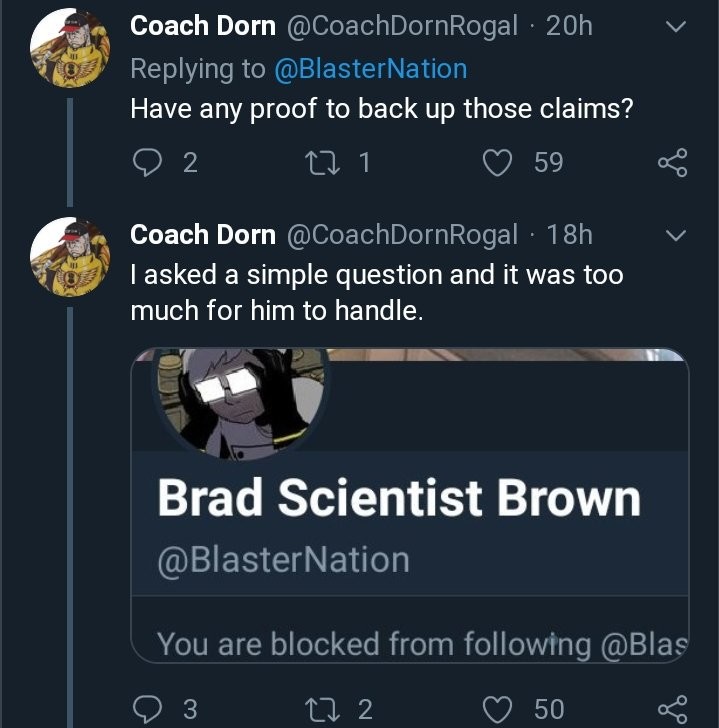The width and height of the screenshot is (719, 728).
Task: Share the second Coach Dorn tweet
Action: 672,709
